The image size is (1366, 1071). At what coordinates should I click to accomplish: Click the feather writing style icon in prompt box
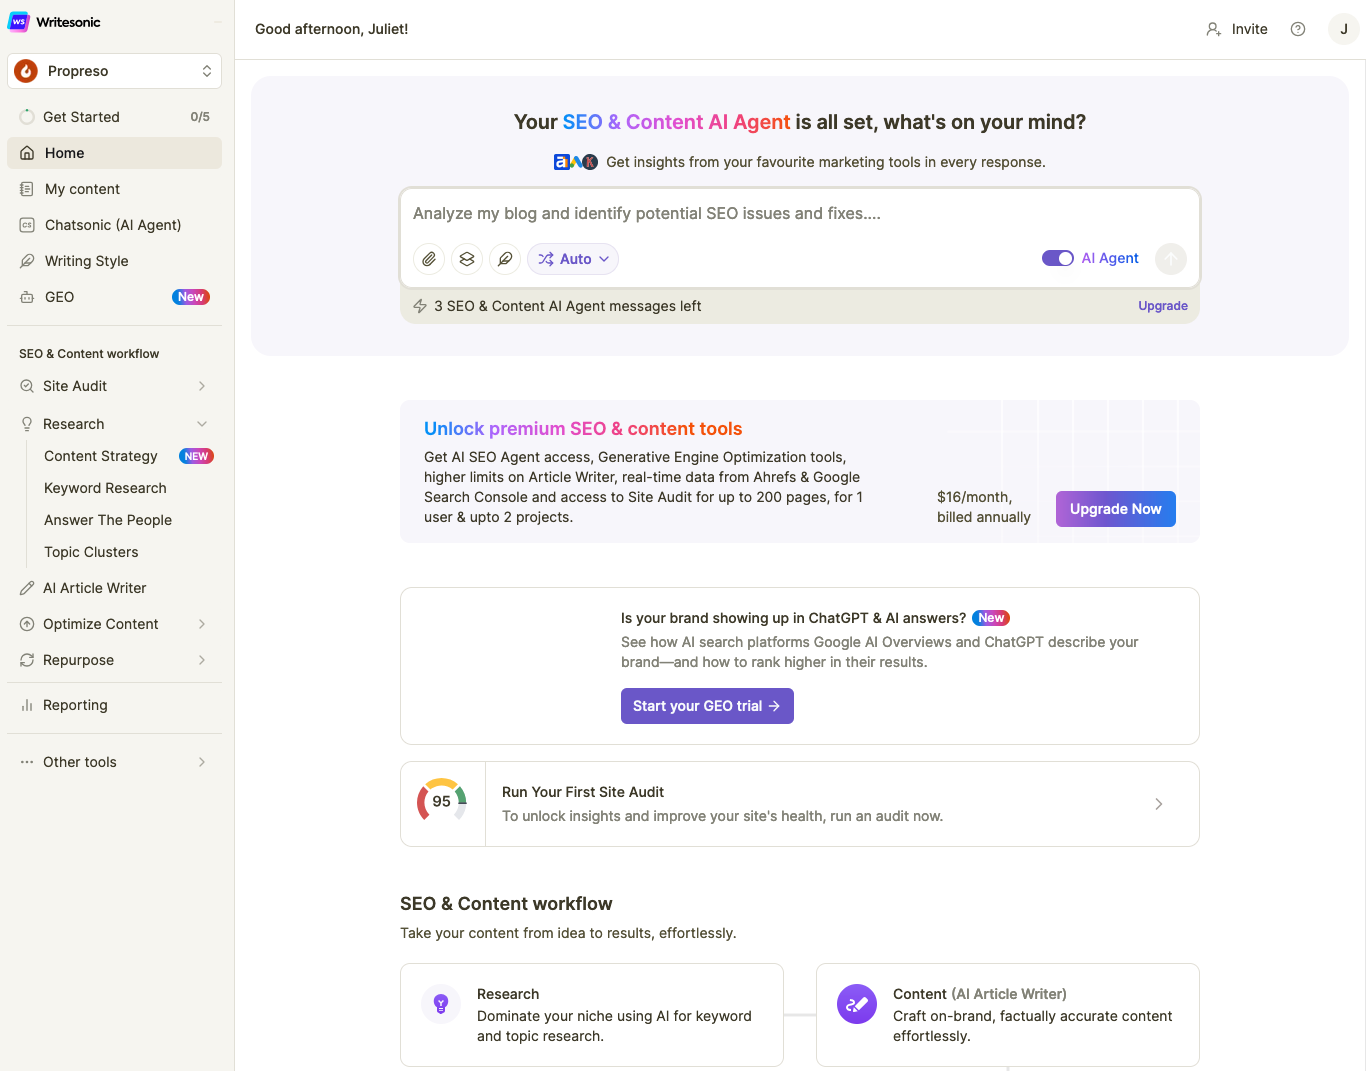[x=505, y=259]
